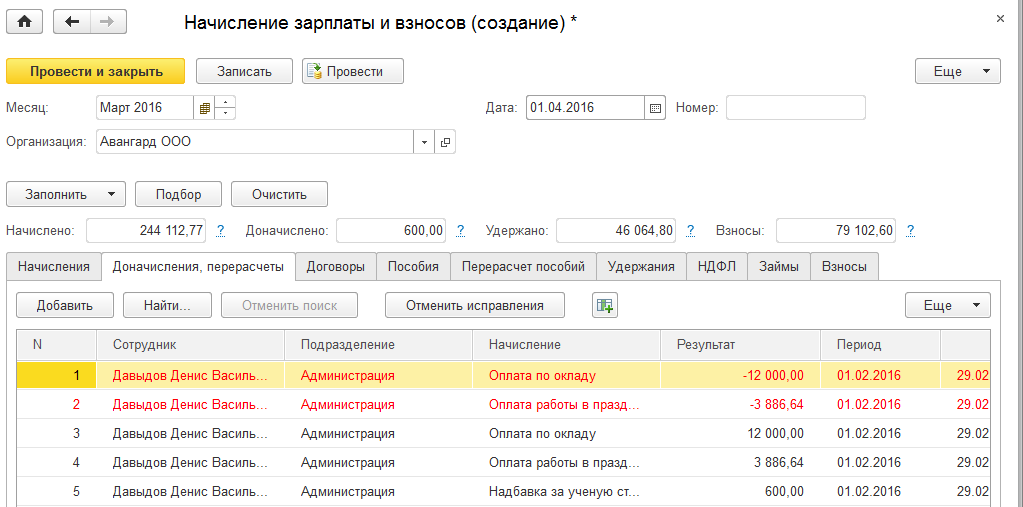Screen dimensions: 1023x507
Task: Decrease month with the down stepper
Action: pyautogui.click(x=225, y=114)
